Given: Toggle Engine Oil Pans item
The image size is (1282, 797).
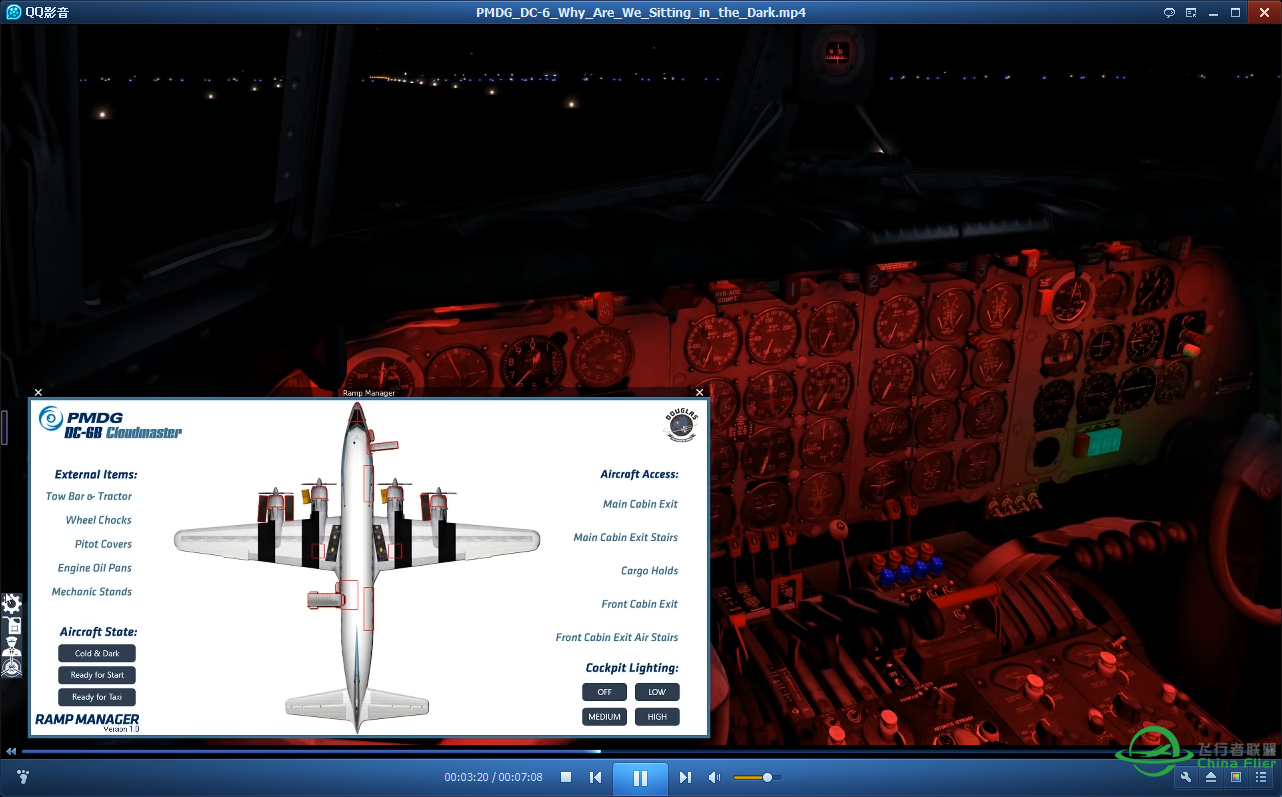Looking at the screenshot, I should tap(95, 568).
